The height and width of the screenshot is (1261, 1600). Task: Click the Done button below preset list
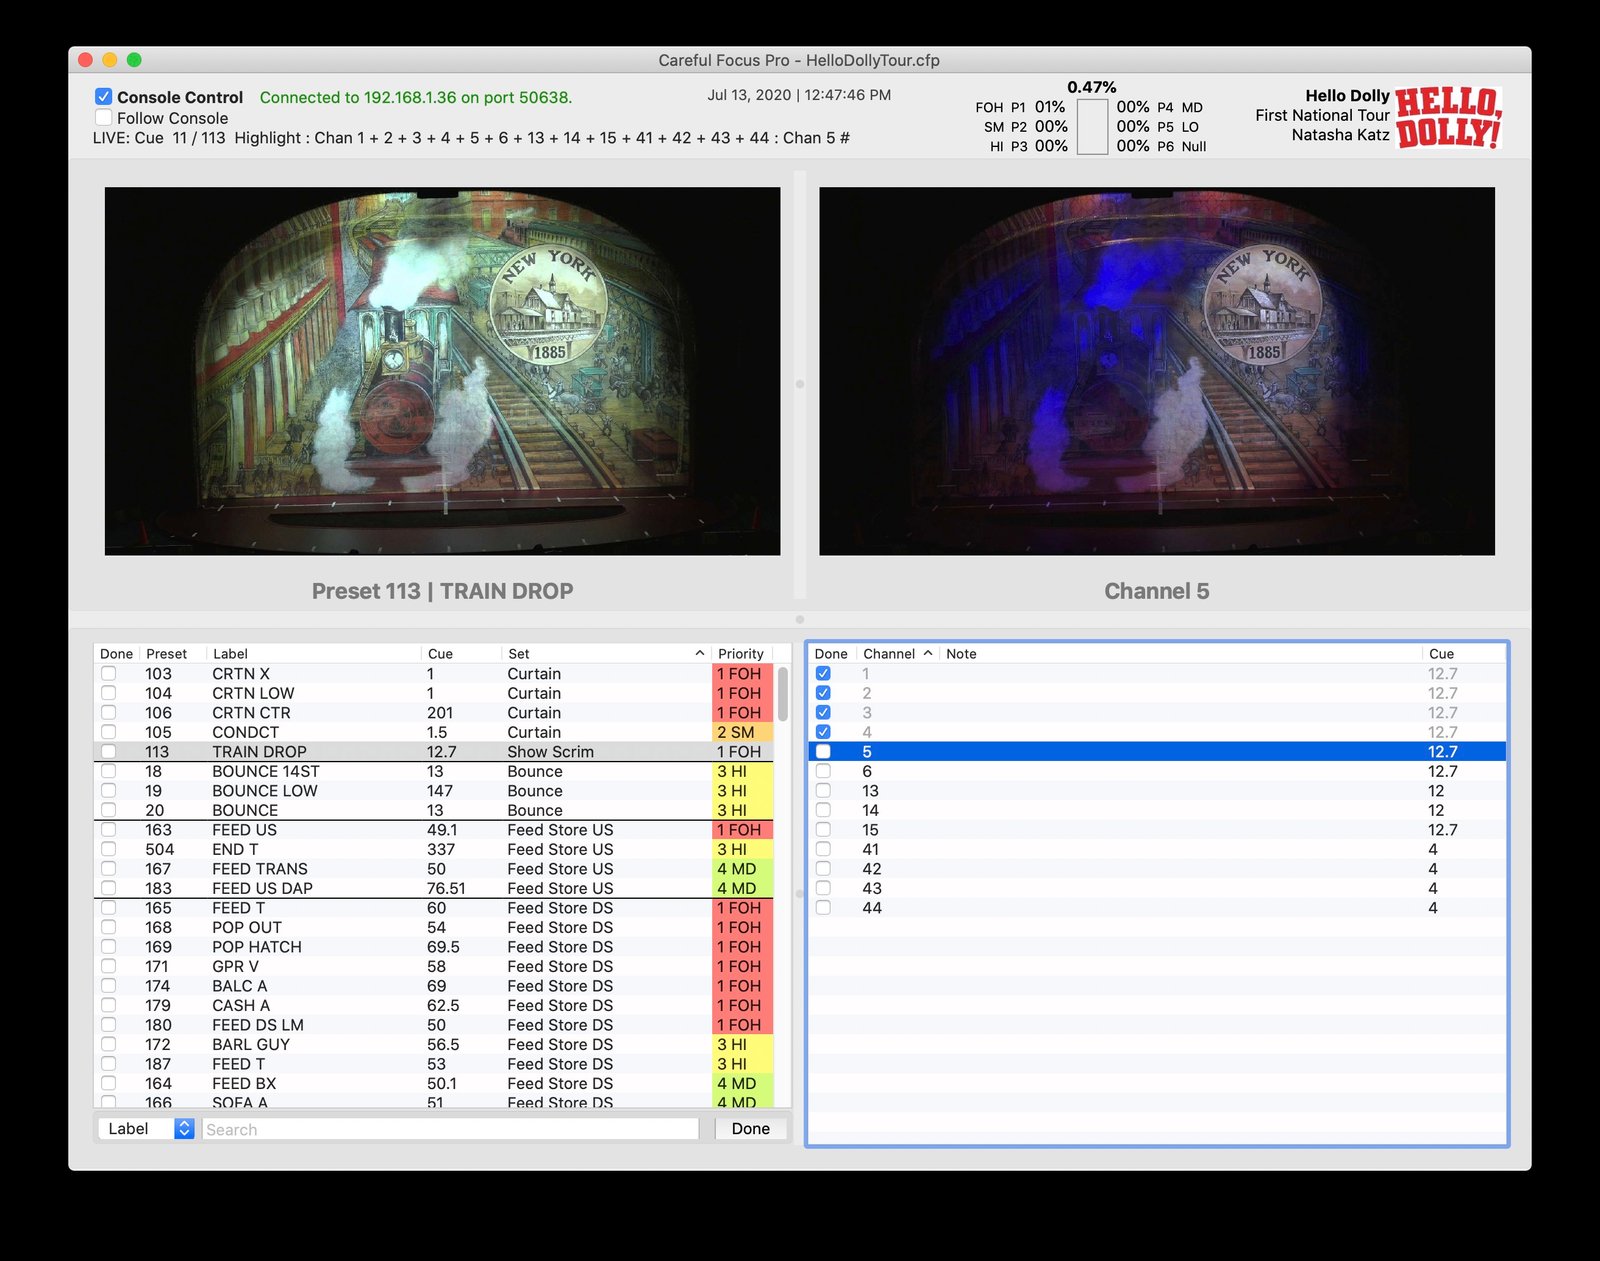751,1128
